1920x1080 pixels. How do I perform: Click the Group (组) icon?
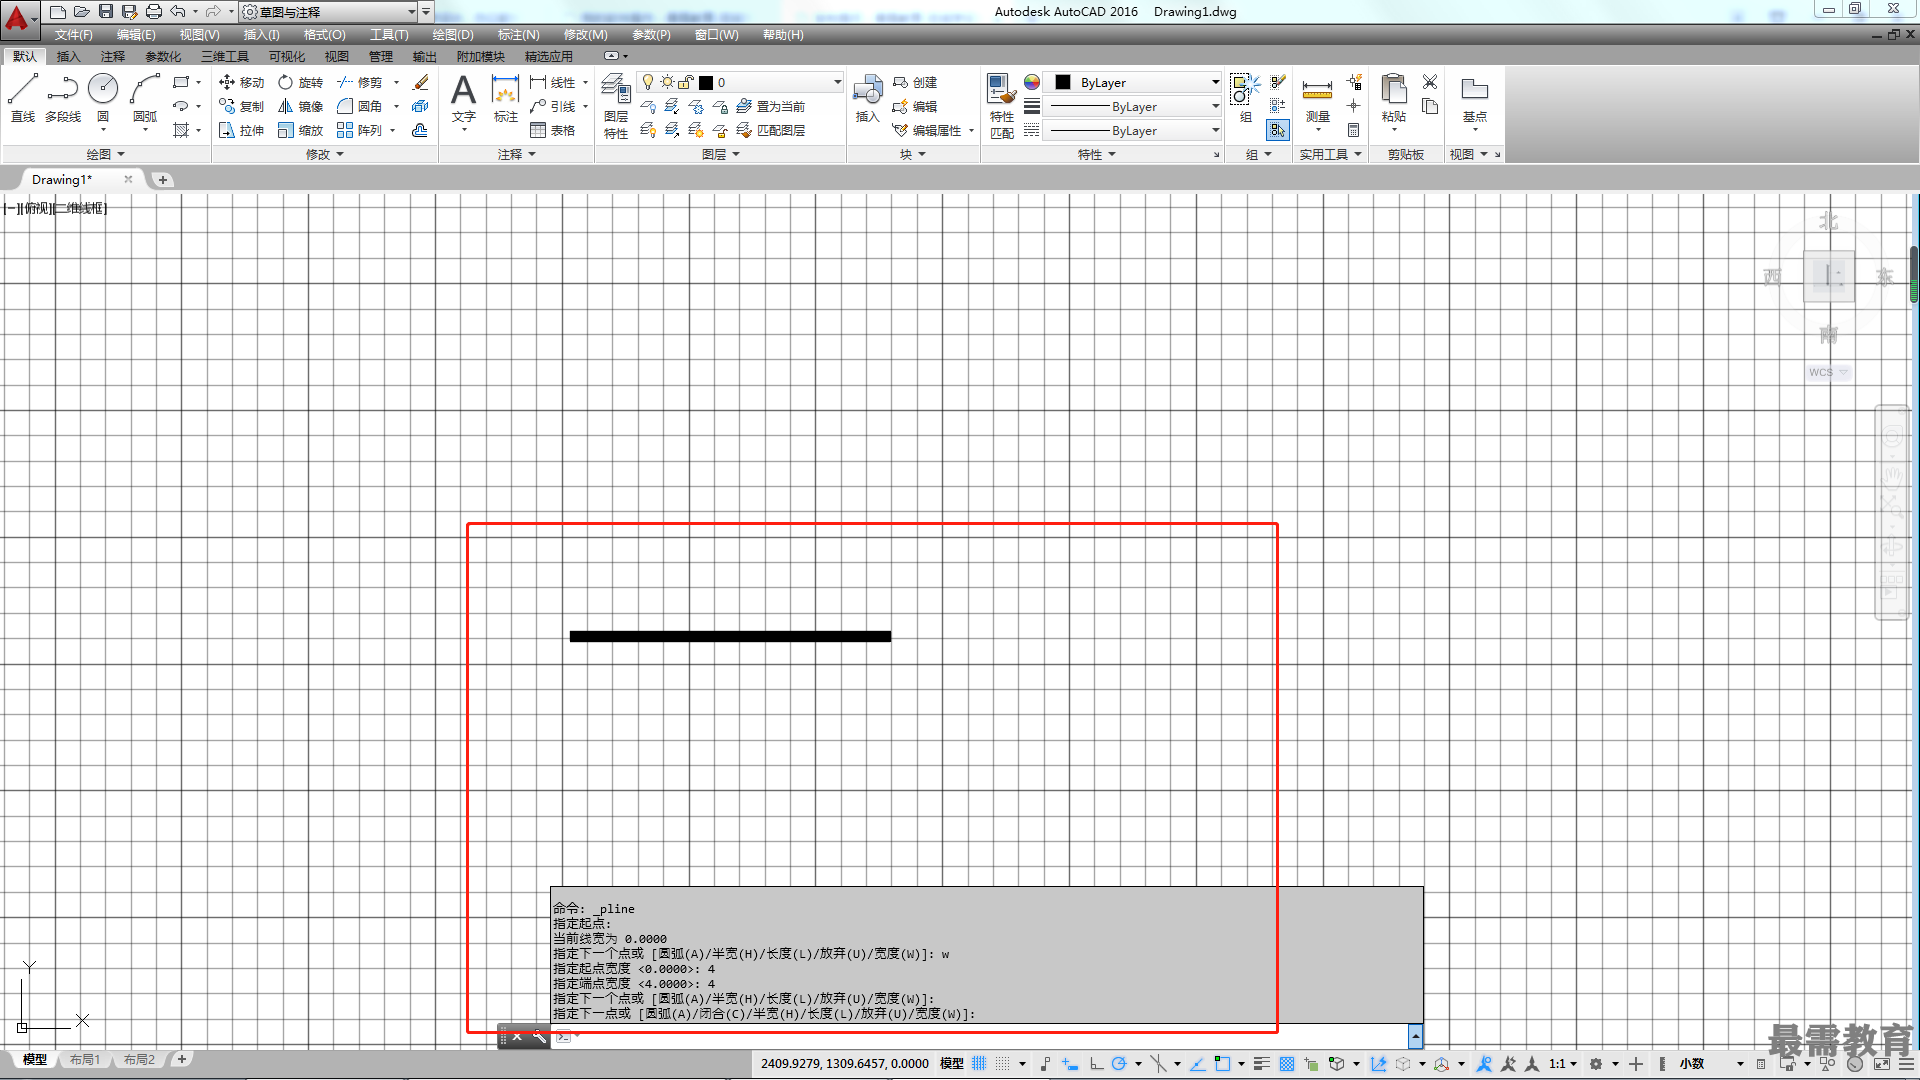(x=1245, y=98)
